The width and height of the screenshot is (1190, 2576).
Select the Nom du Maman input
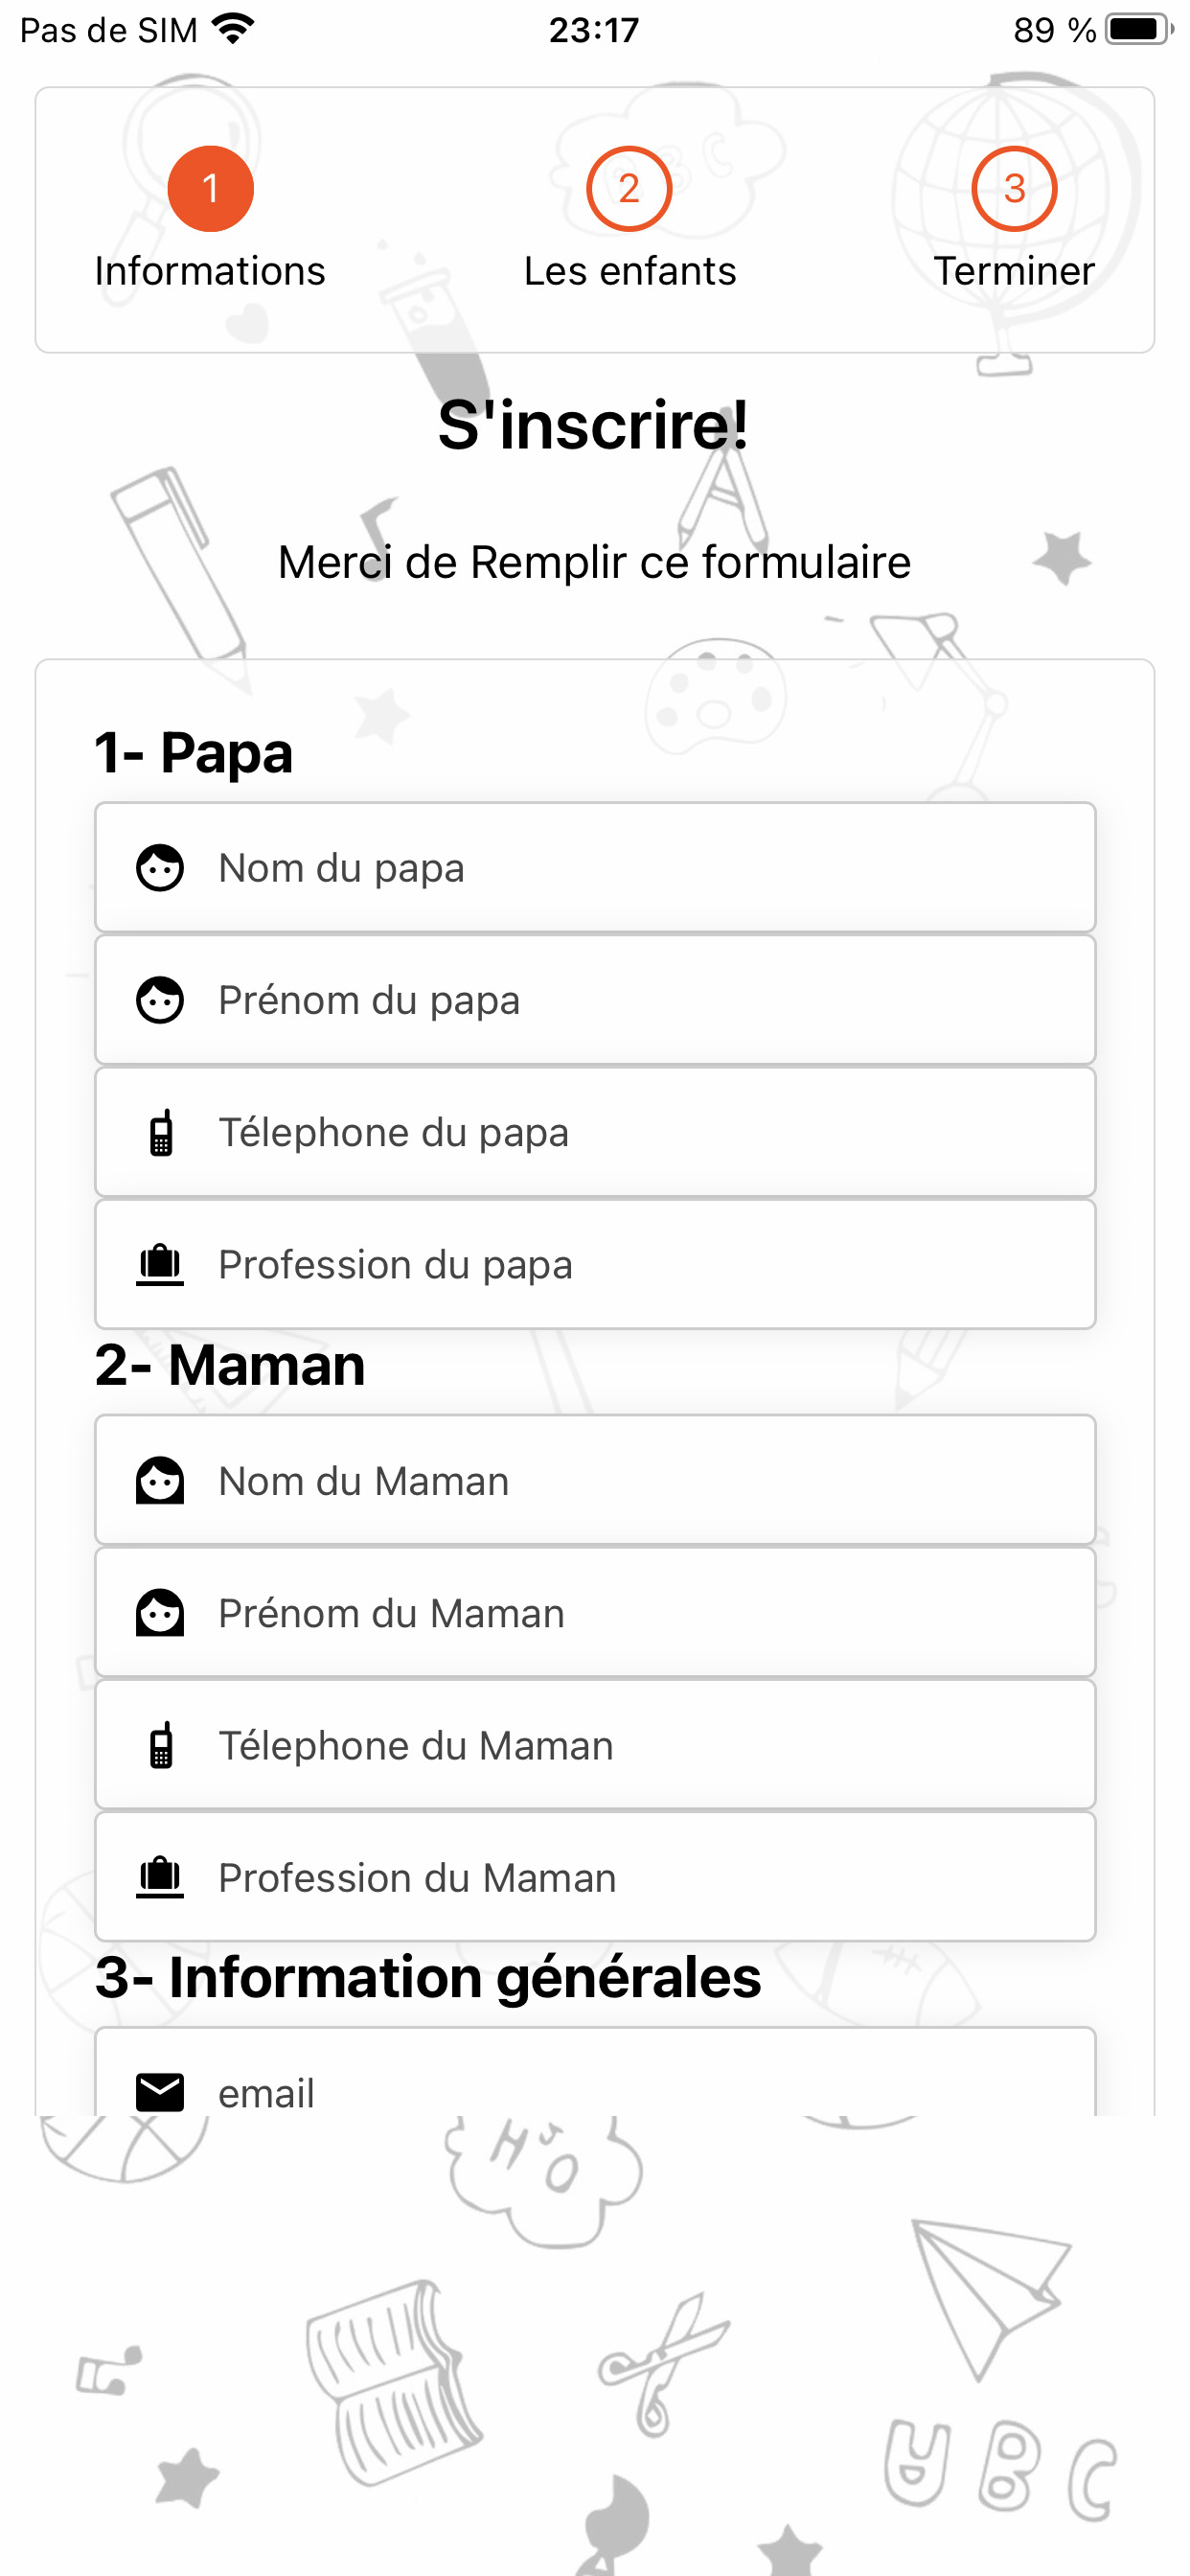pos(595,1481)
